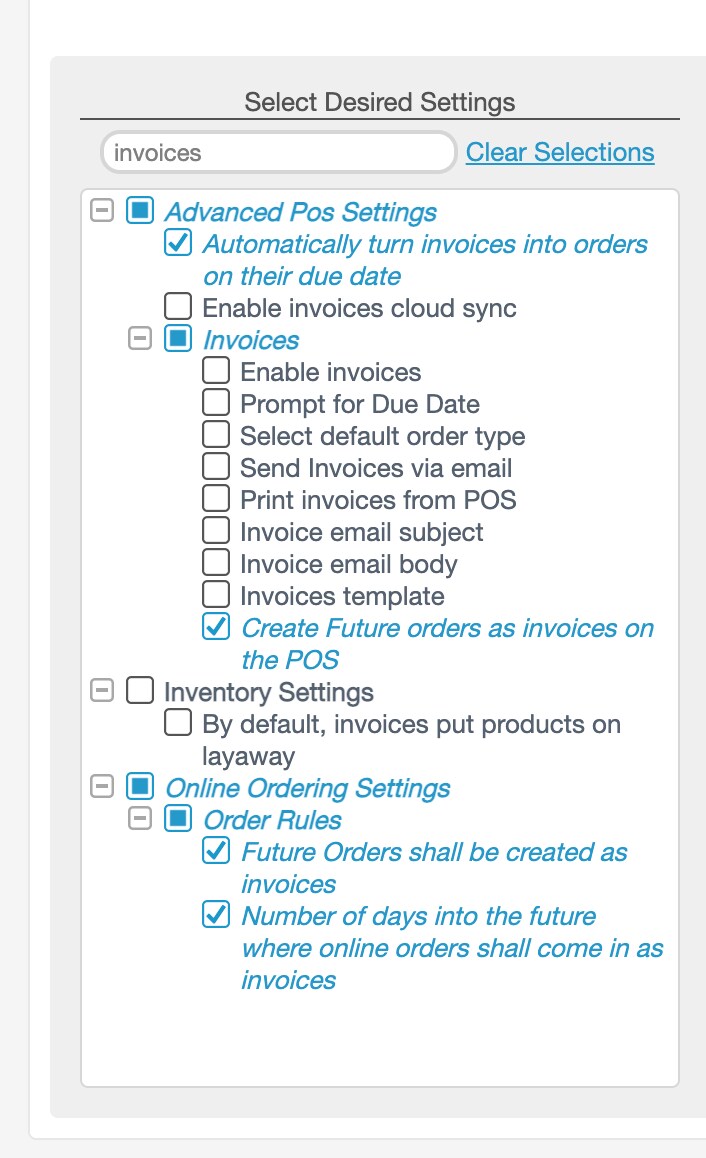This screenshot has width=706, height=1158.
Task: Click the invoices search field
Action: coord(277,152)
